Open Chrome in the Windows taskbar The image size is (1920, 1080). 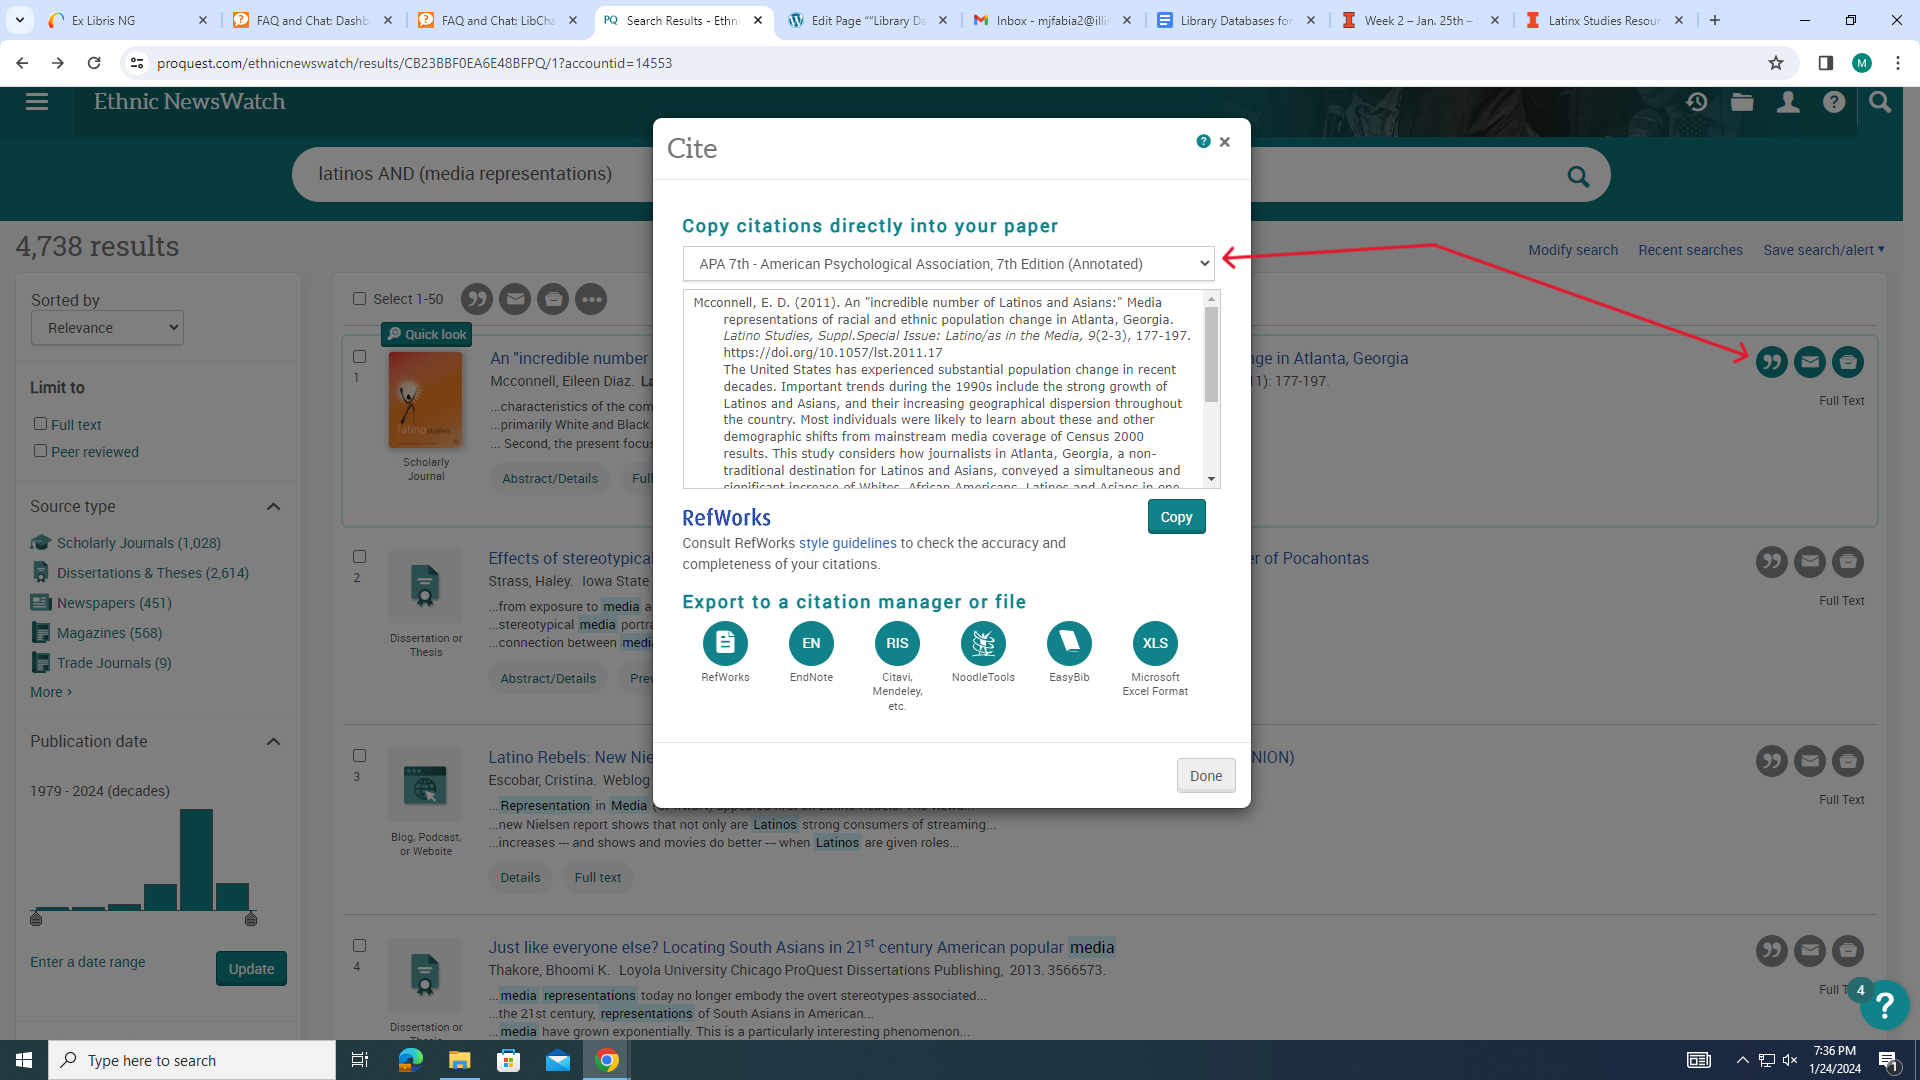coord(607,1060)
